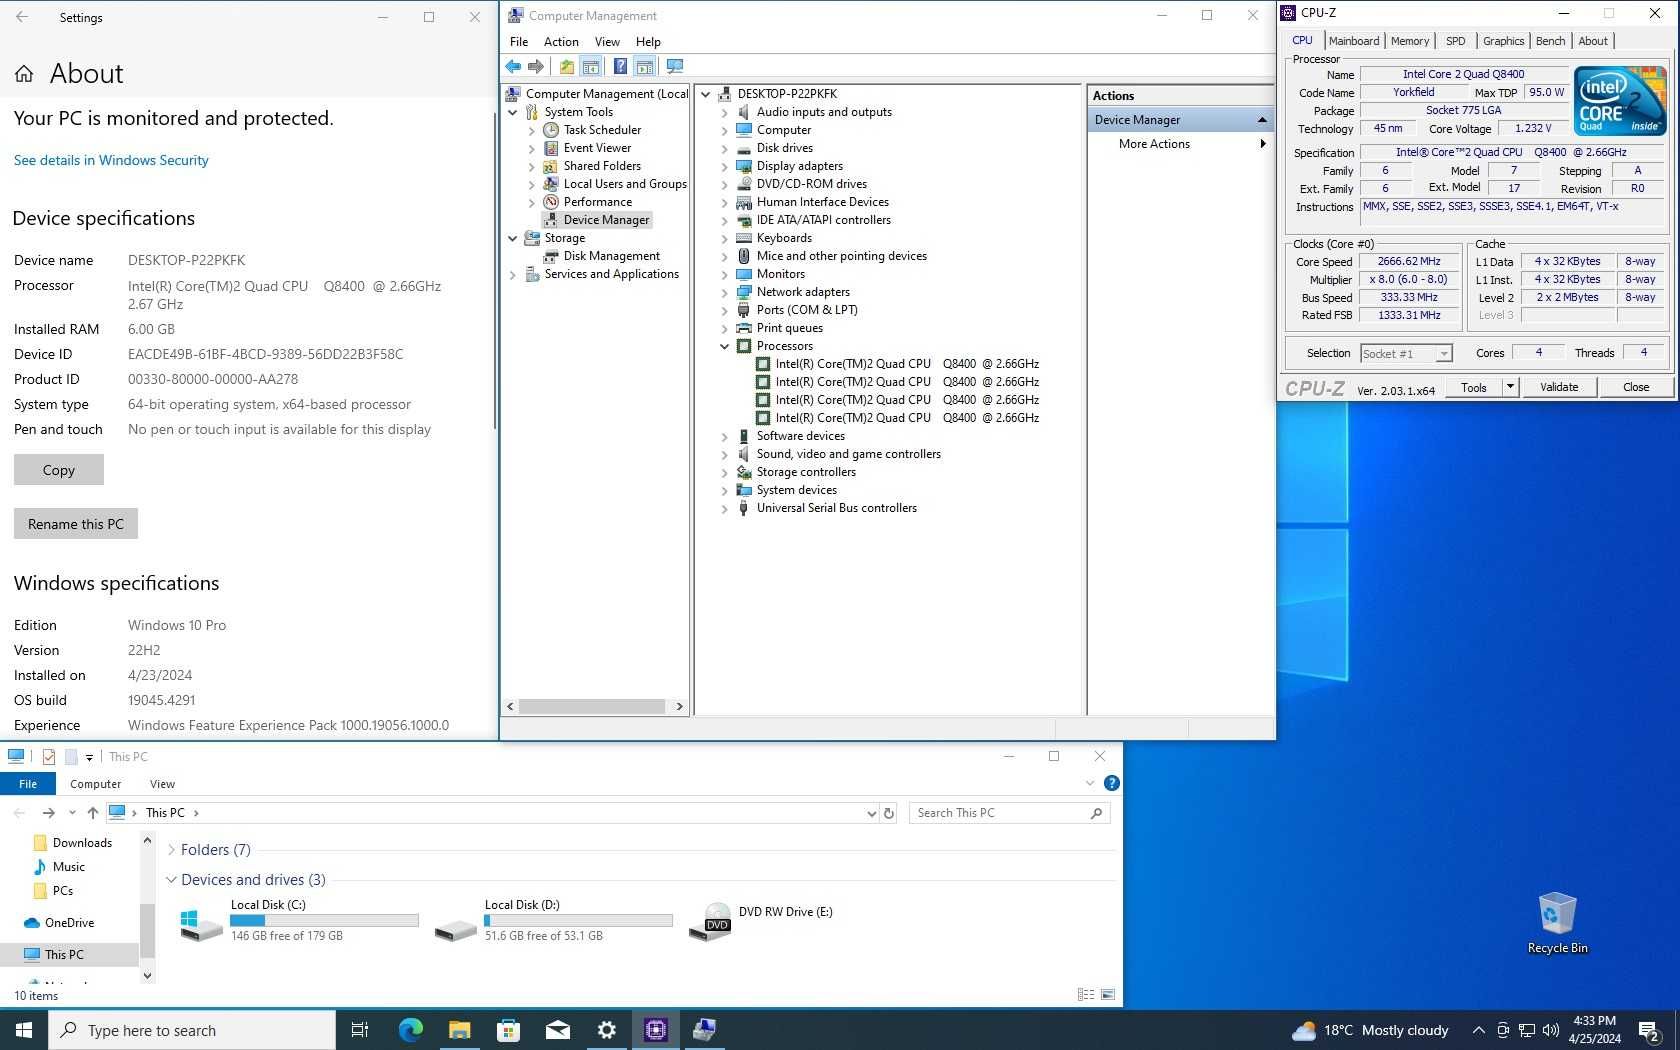Image resolution: width=1680 pixels, height=1050 pixels.
Task: Click the Intel Core 2 Quad logo in CPU-Z
Action: pyautogui.click(x=1620, y=100)
